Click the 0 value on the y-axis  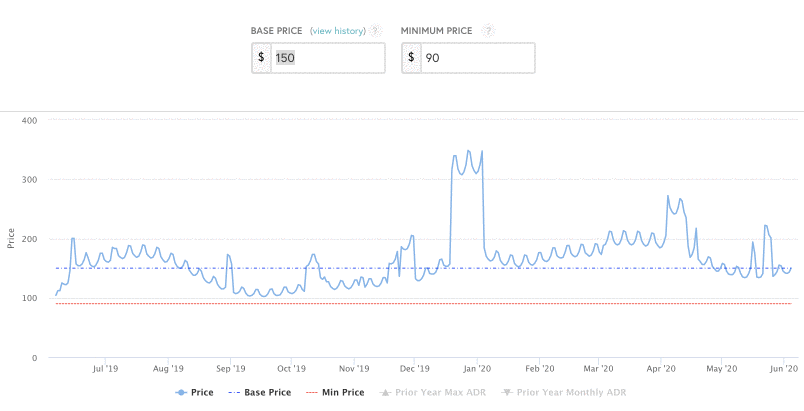[x=34, y=358]
